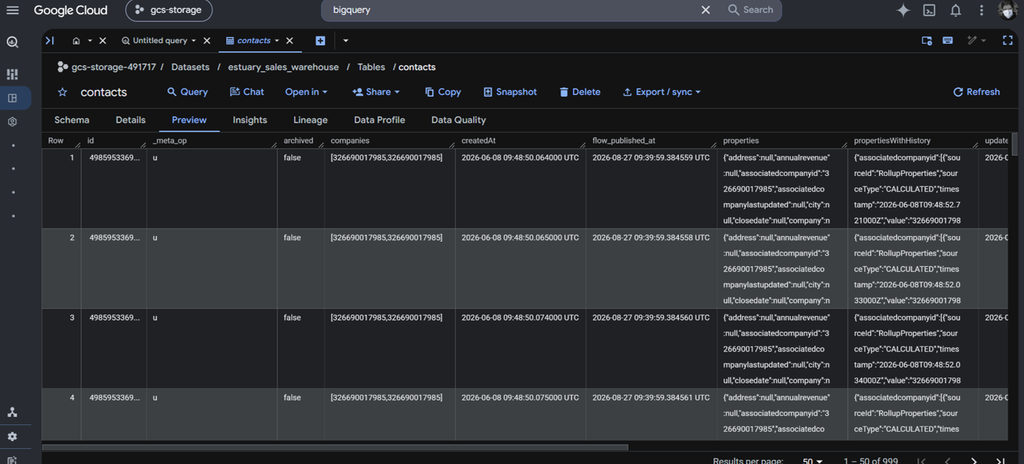1024x464 pixels.
Task: Refresh the table view
Action: (976, 92)
